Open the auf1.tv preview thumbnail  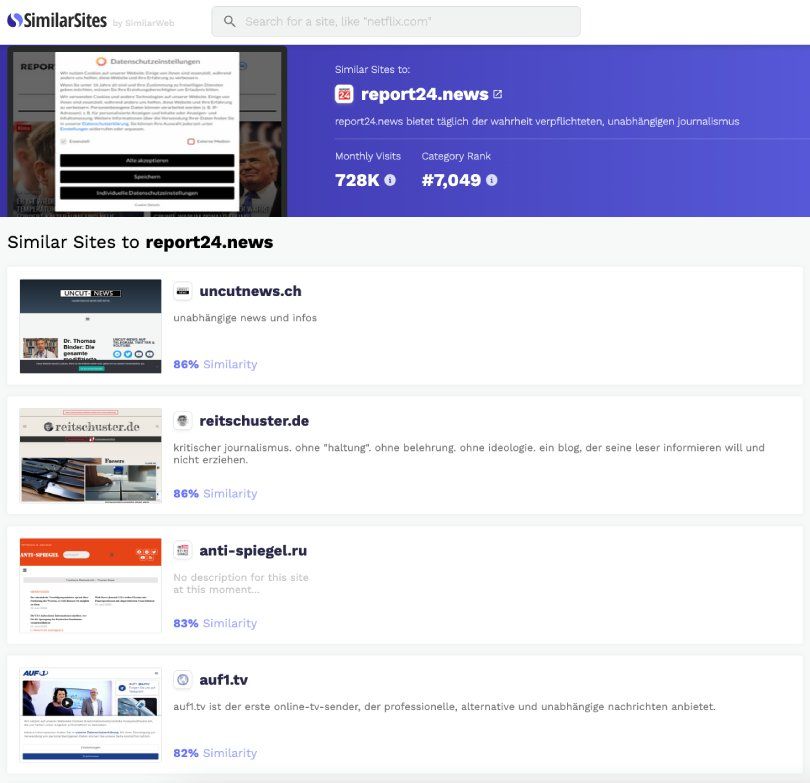point(90,714)
